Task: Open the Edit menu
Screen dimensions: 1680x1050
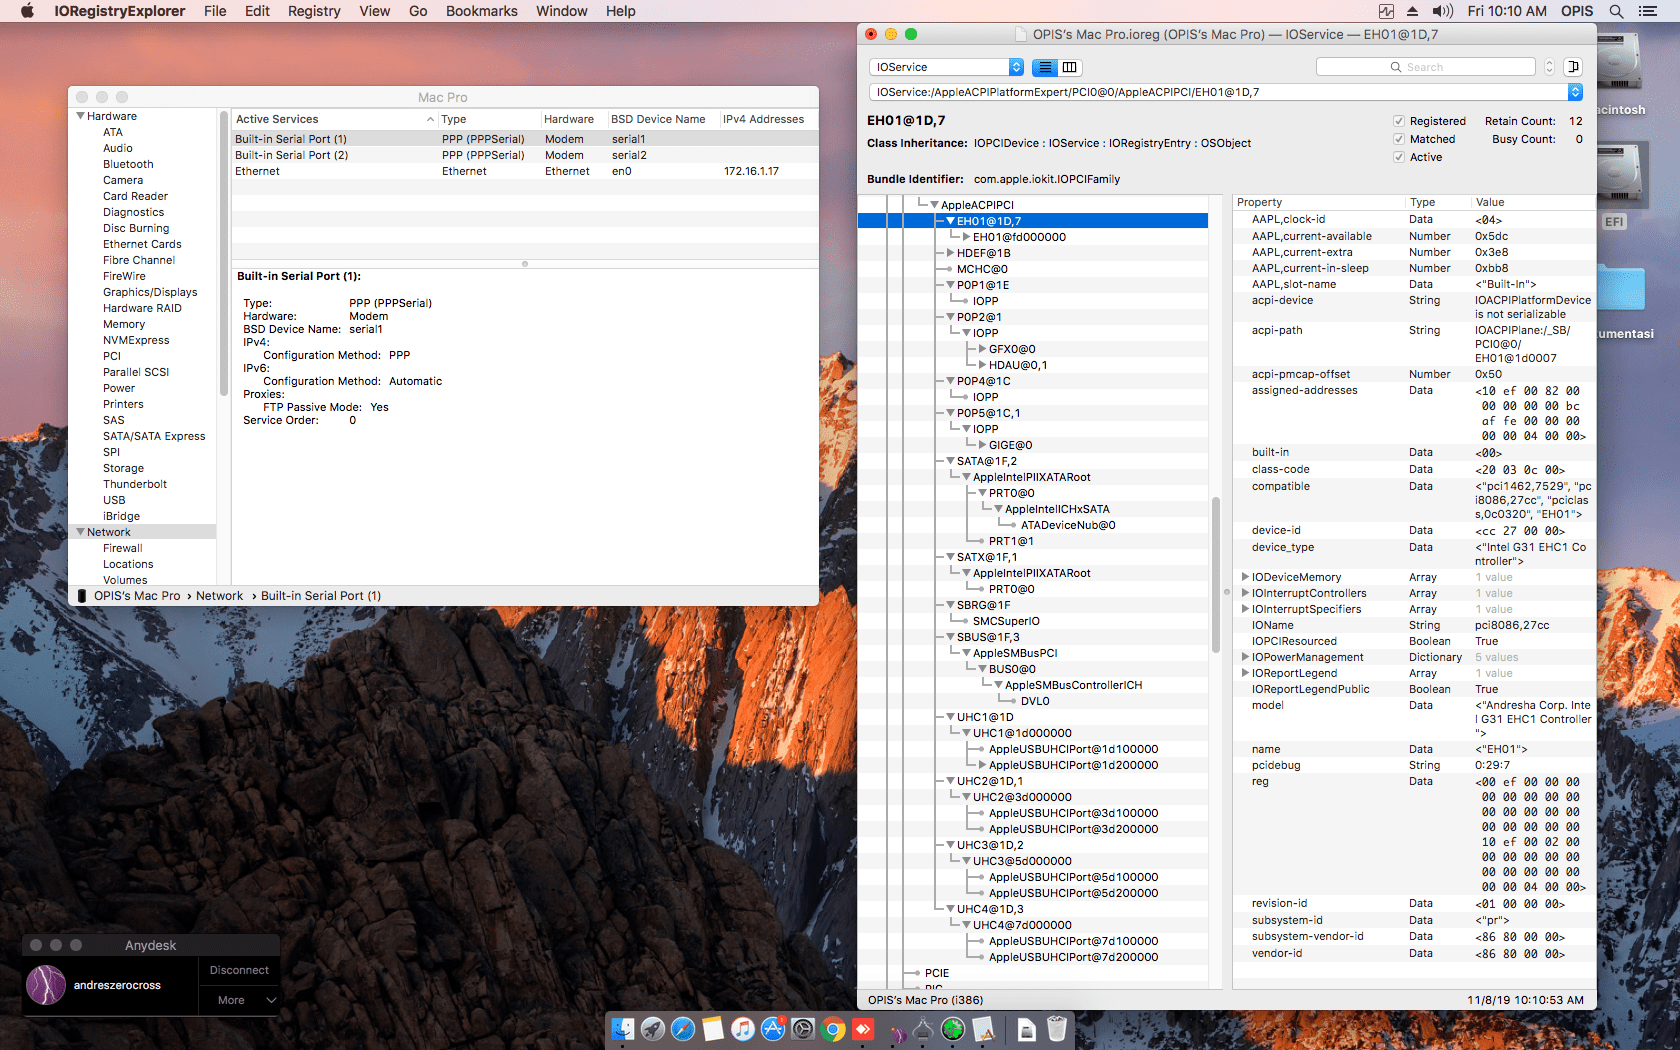Action: 257,11
